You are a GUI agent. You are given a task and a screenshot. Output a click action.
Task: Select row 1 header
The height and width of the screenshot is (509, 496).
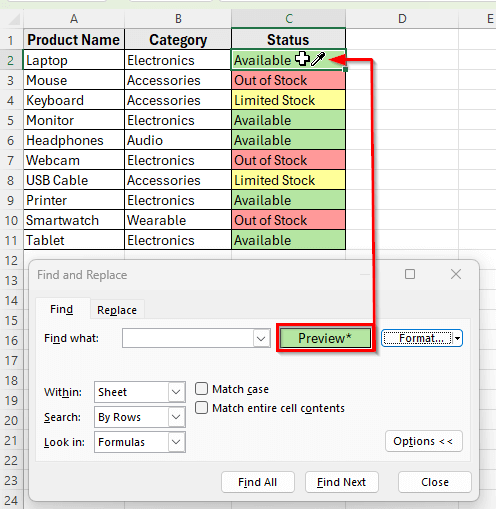(11, 40)
